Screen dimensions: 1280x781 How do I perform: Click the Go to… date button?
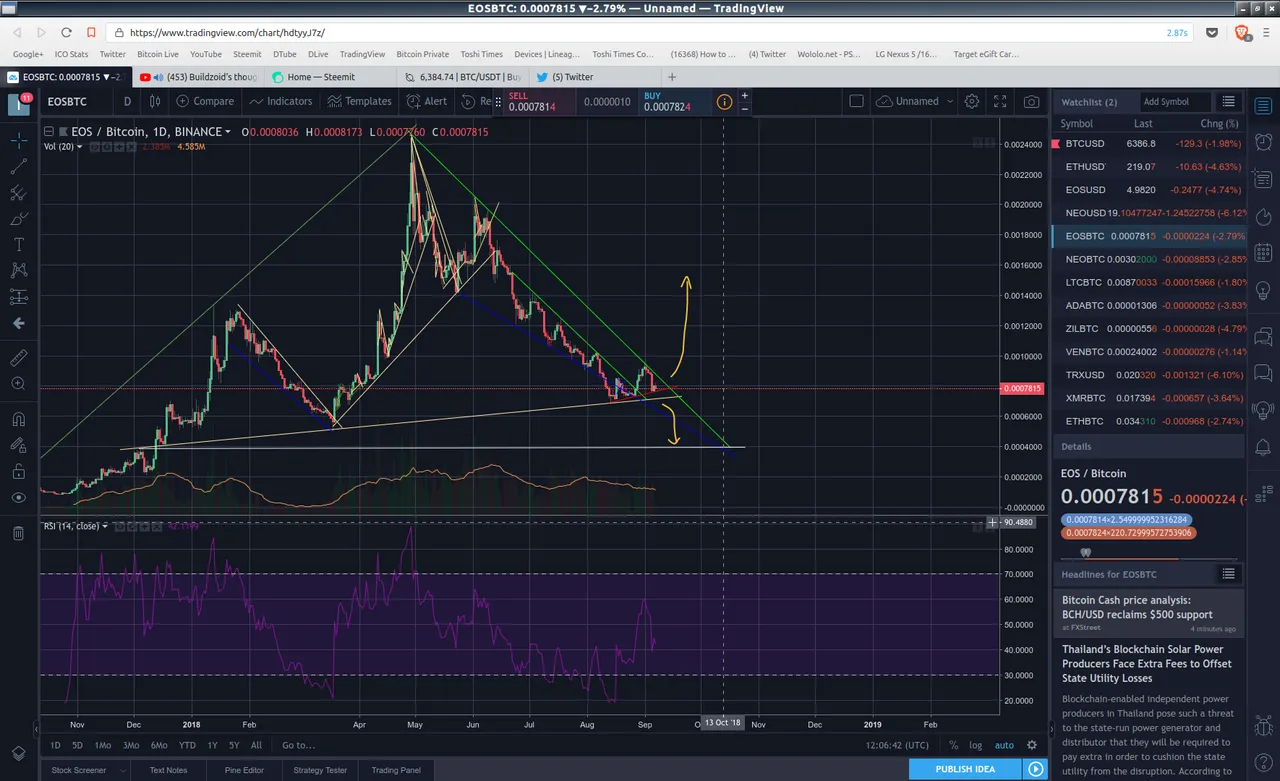298,745
